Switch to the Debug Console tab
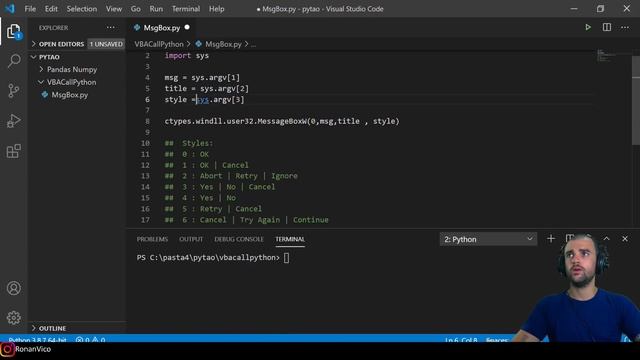Viewport: 640px width, 360px height. pyautogui.click(x=239, y=239)
